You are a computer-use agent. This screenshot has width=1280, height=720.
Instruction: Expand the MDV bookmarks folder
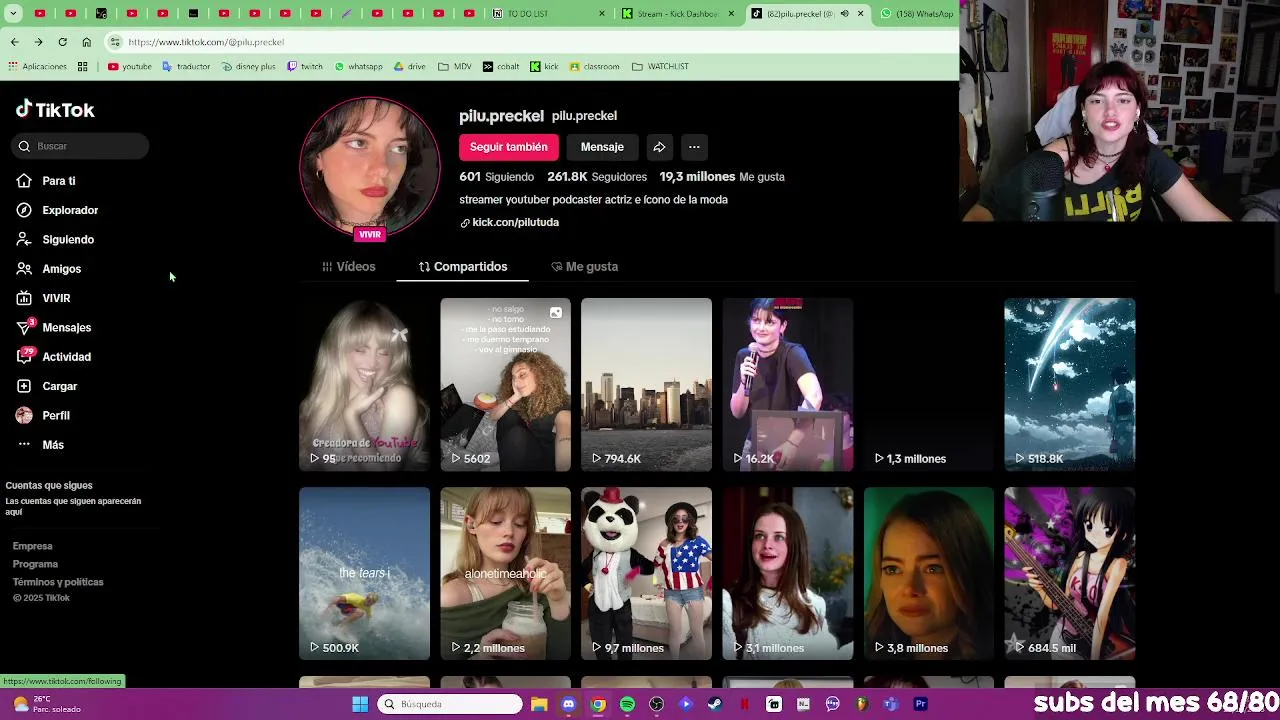point(455,67)
